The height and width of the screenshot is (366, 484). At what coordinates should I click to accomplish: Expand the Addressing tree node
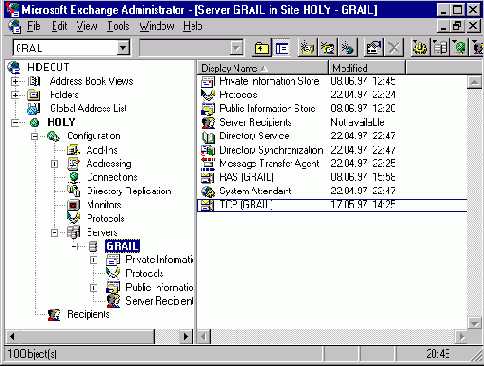[54, 164]
